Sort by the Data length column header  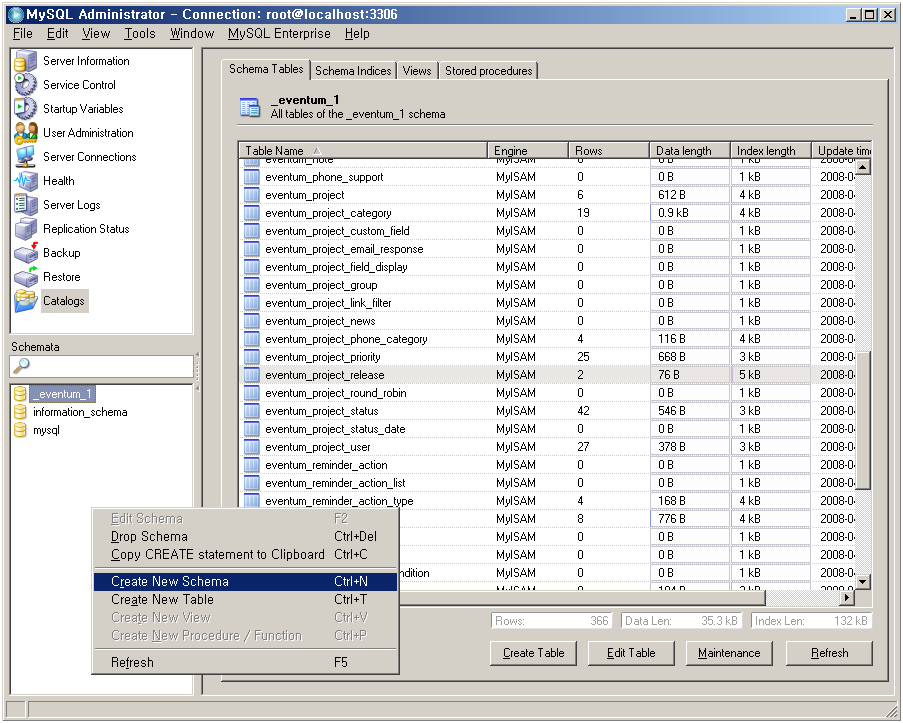690,150
